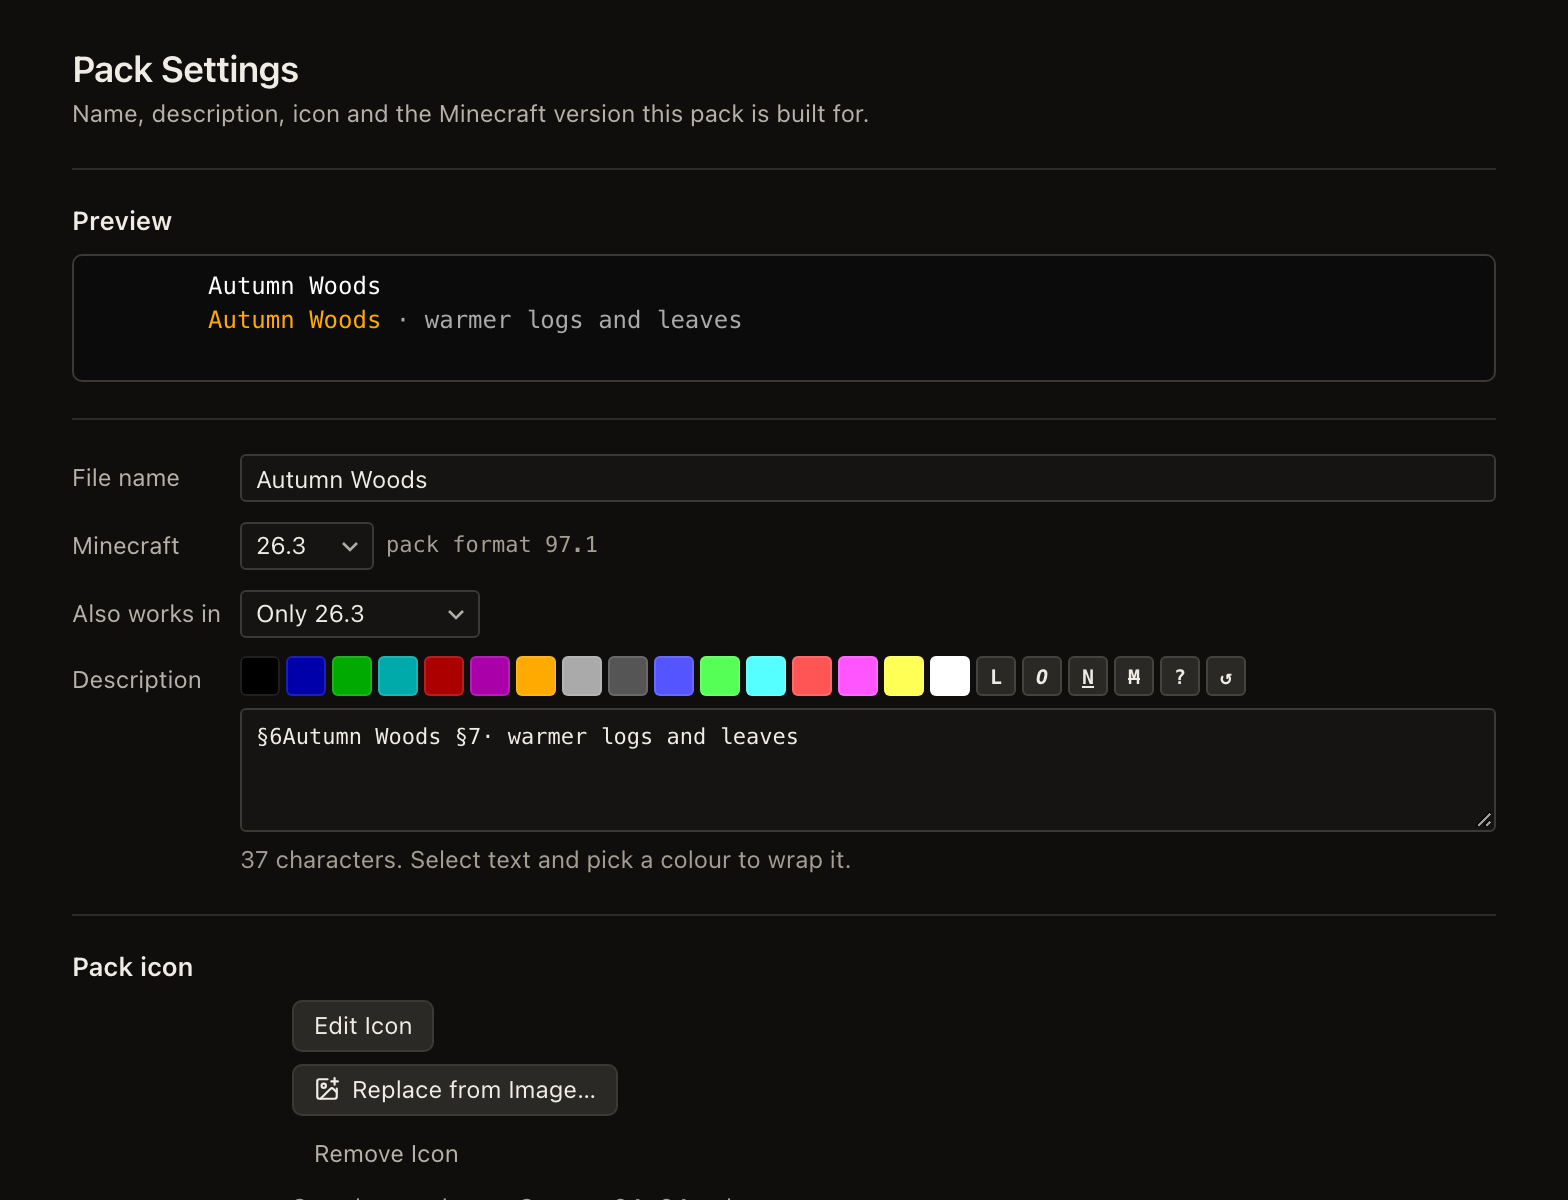Viewport: 1568px width, 1200px height.
Task: Click the white "Autumn Woods" preview title
Action: 294,286
